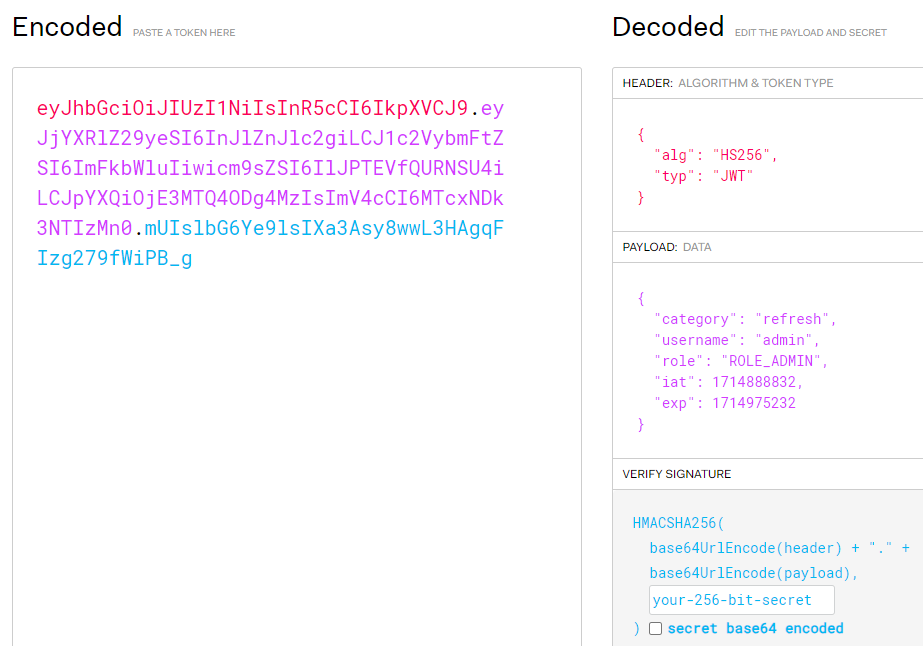923x646 pixels.
Task: Click the 'Decoded' heading
Action: coord(668,27)
